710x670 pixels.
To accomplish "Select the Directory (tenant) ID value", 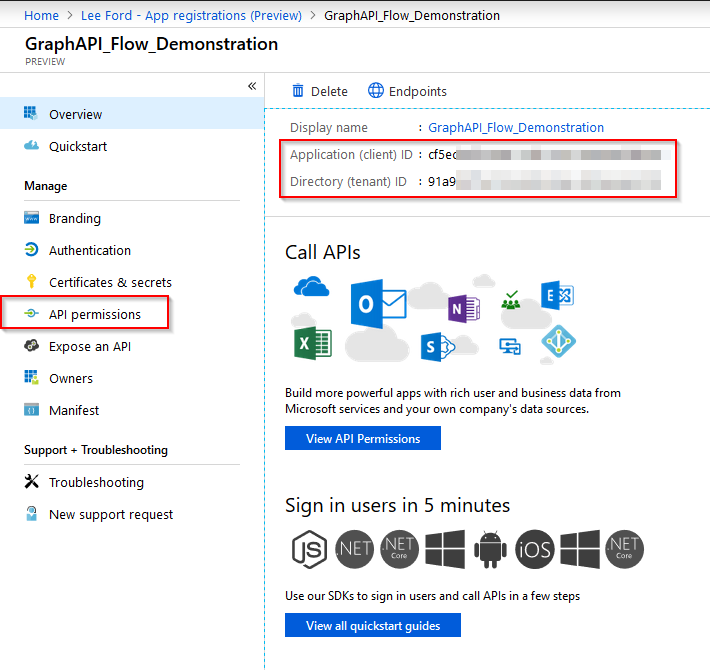I will point(544,182).
